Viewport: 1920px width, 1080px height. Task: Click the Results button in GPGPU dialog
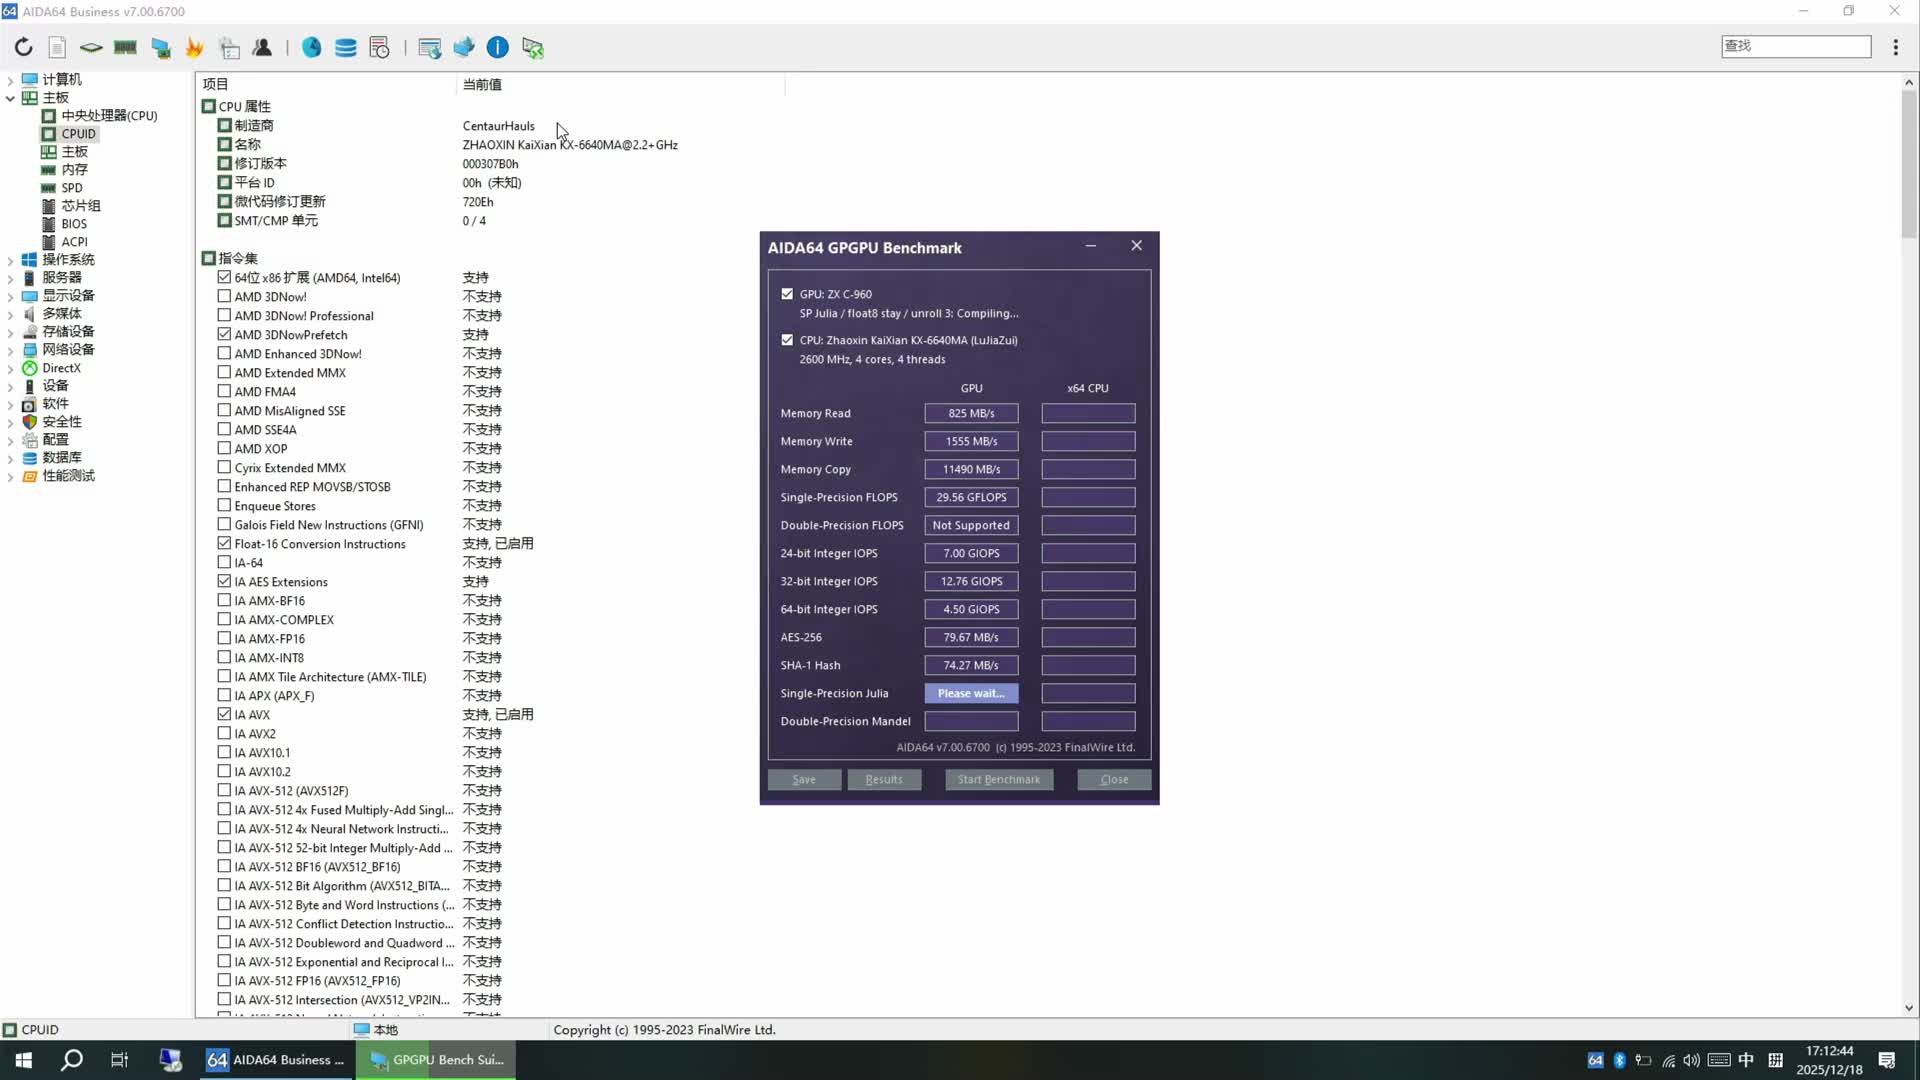(x=884, y=779)
